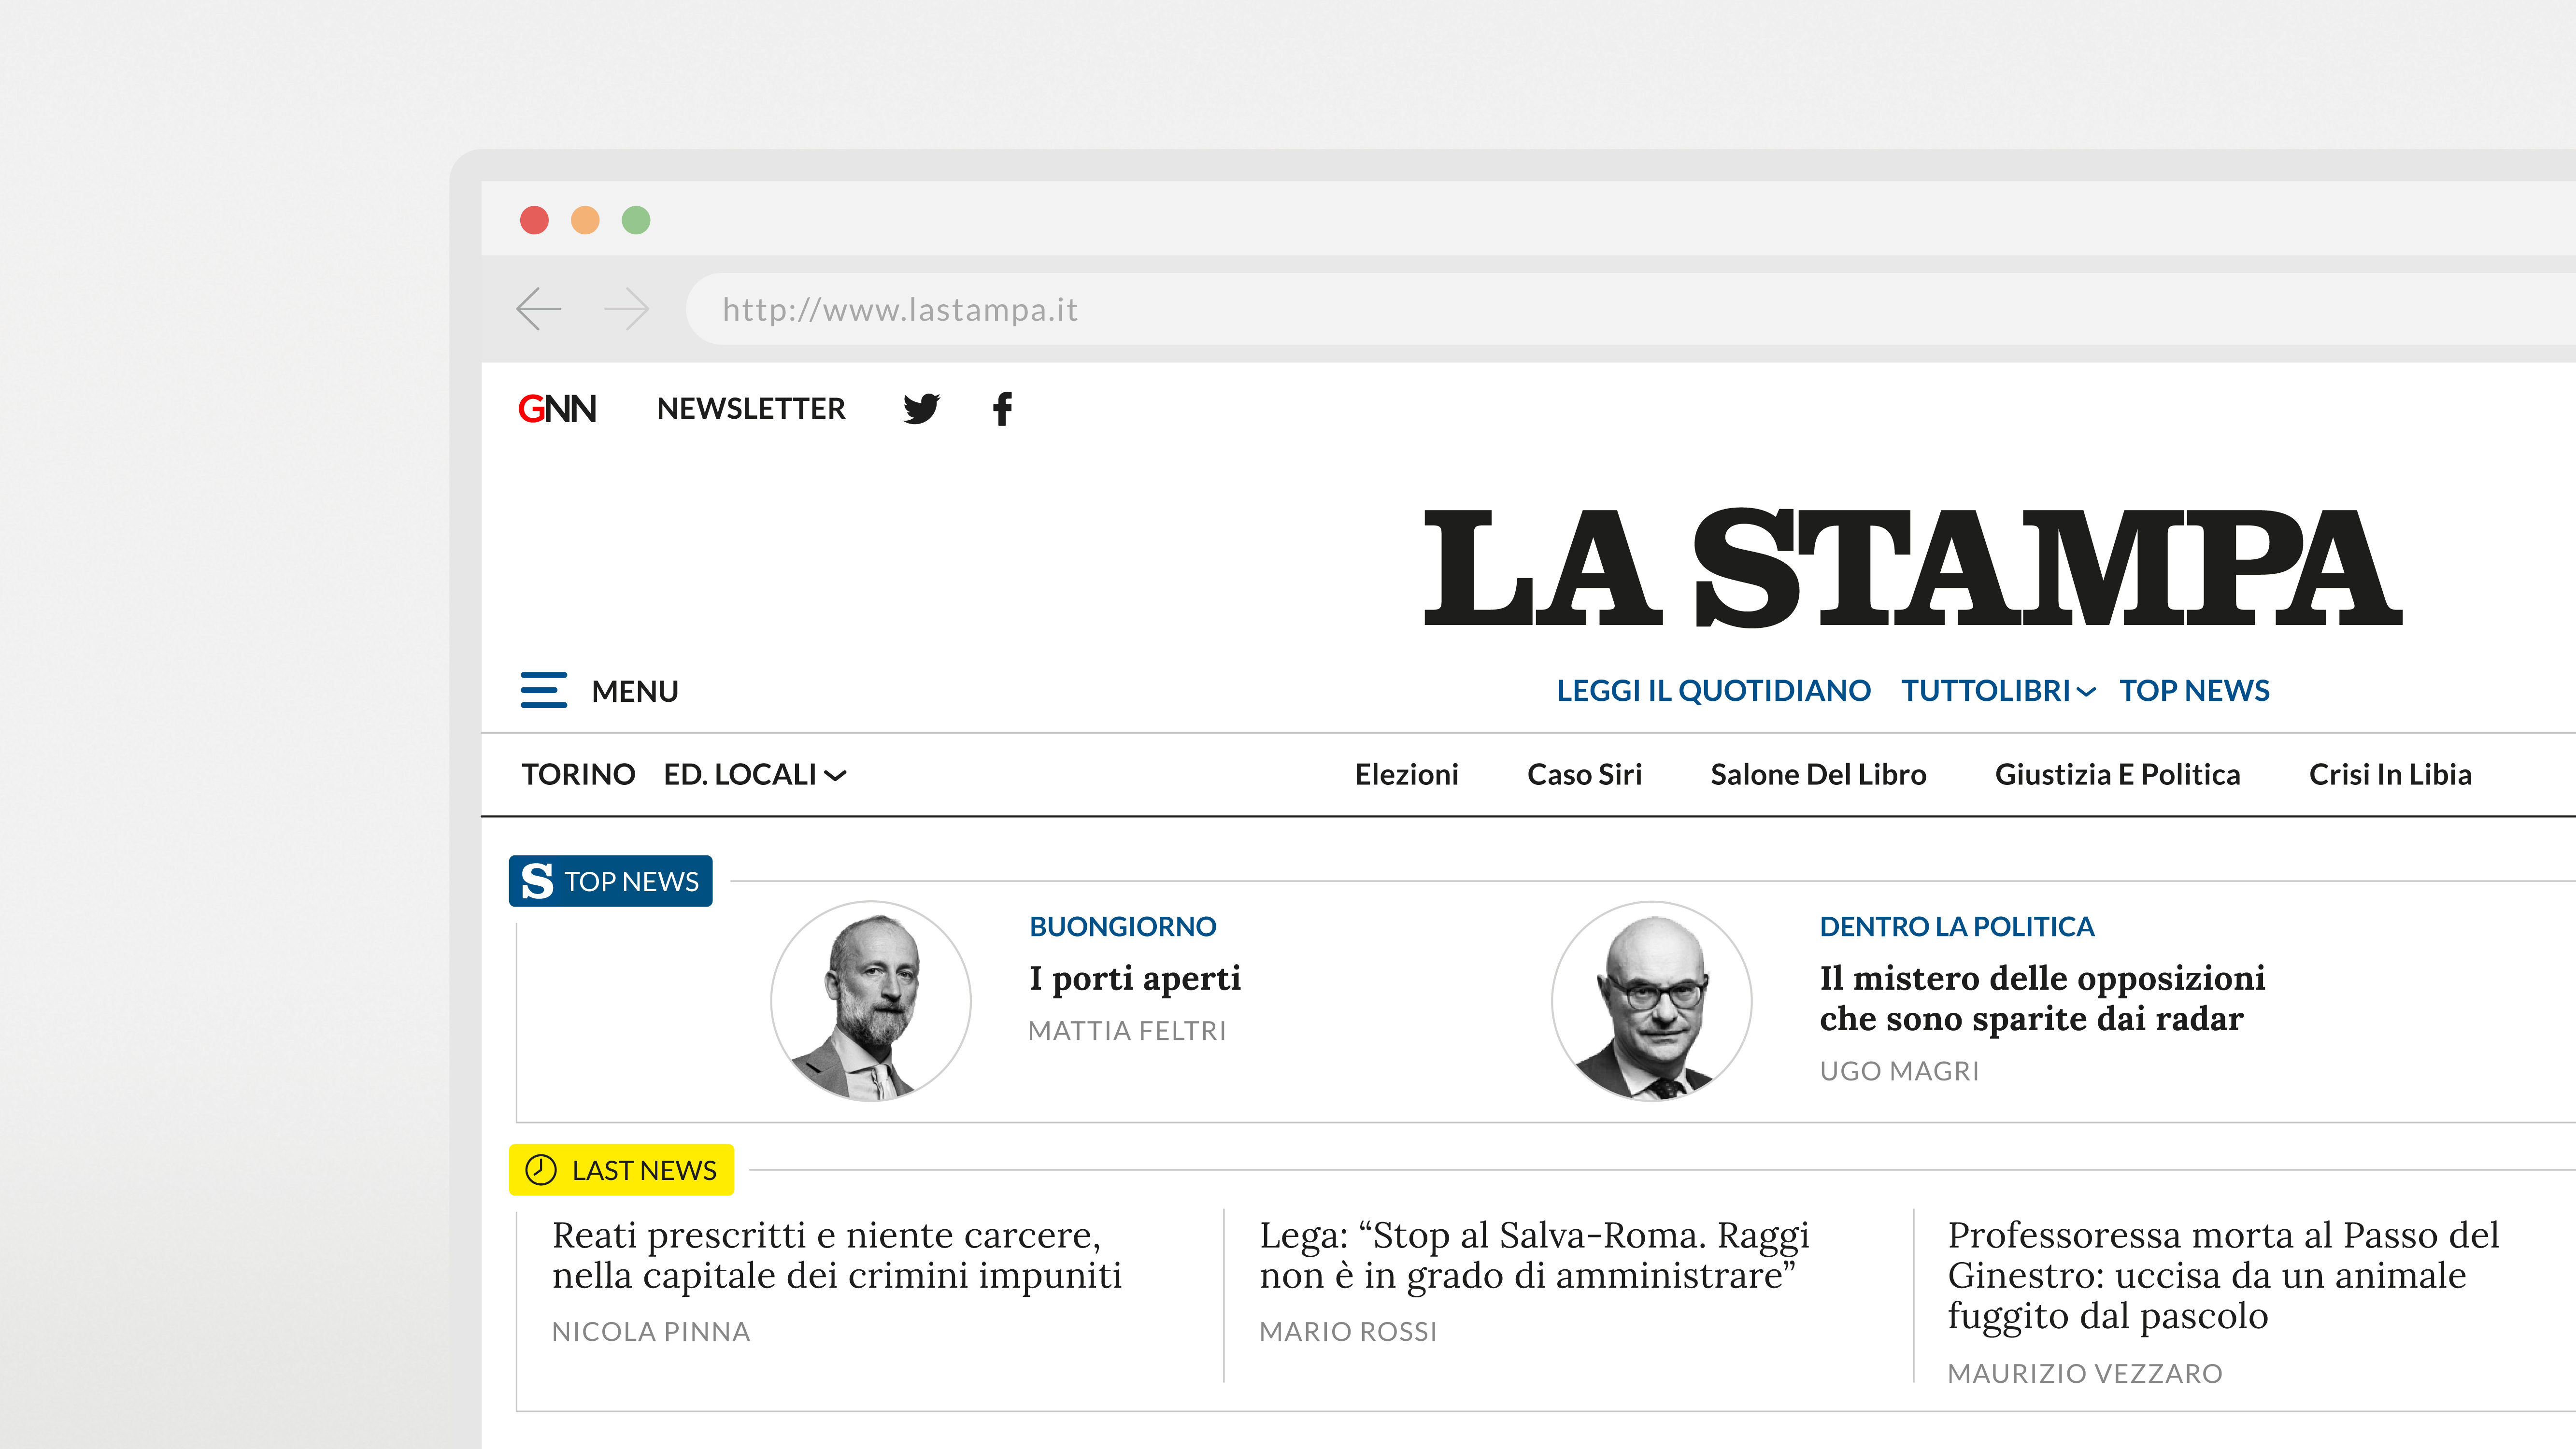This screenshot has height=1449, width=2576.
Task: Open the Salone Del Libro topic
Action: pyautogui.click(x=1818, y=774)
